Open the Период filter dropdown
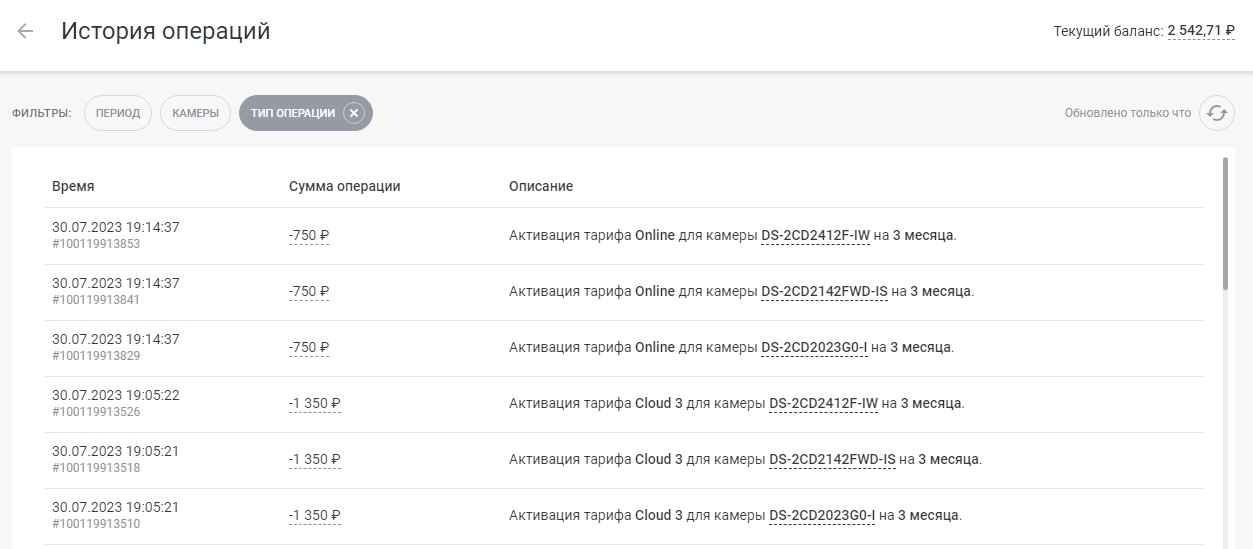The height and width of the screenshot is (549, 1253). click(118, 113)
